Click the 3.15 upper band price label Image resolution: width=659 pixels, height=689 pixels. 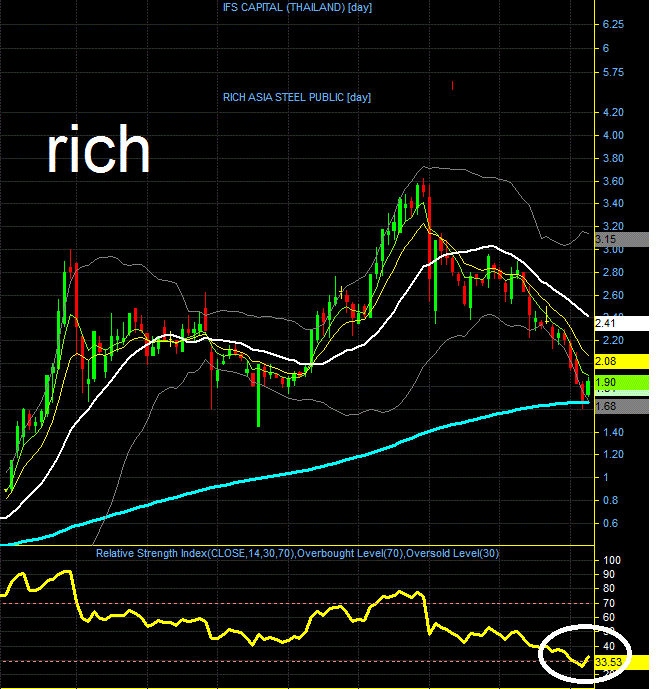pyautogui.click(x=621, y=239)
